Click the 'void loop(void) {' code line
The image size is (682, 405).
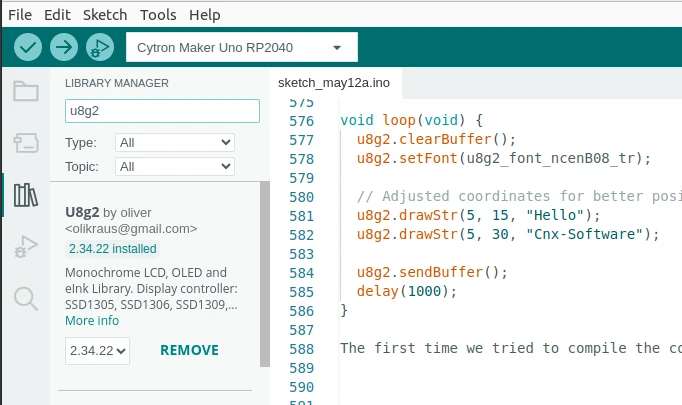[x=411, y=120]
